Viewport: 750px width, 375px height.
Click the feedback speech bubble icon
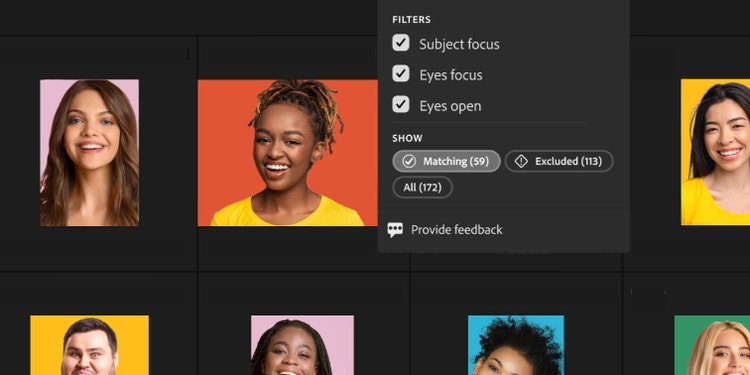[395, 230]
